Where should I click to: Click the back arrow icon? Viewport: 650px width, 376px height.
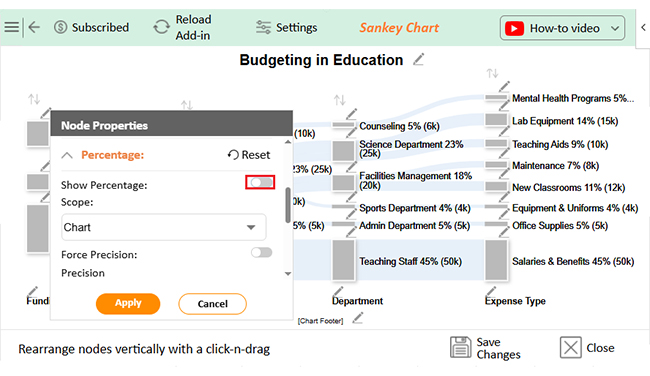[34, 27]
